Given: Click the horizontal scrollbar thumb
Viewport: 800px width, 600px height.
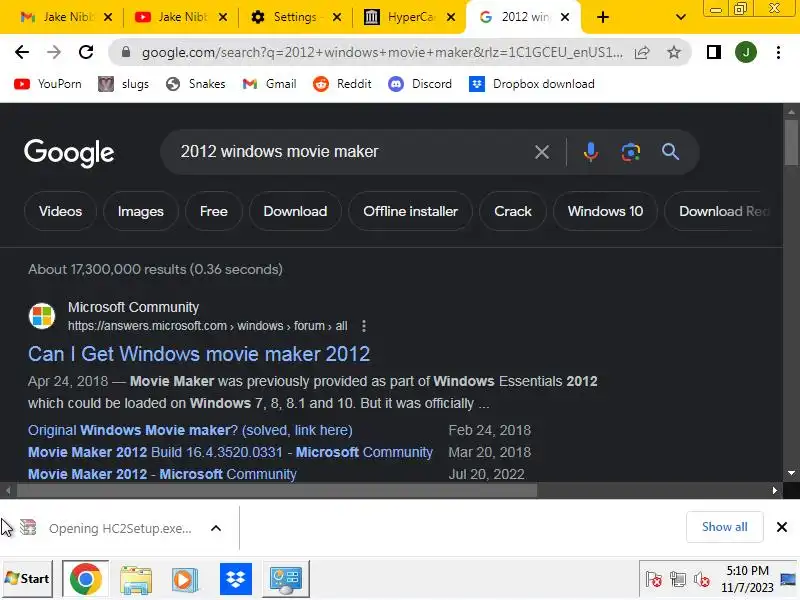Looking at the screenshot, I should click(277, 490).
